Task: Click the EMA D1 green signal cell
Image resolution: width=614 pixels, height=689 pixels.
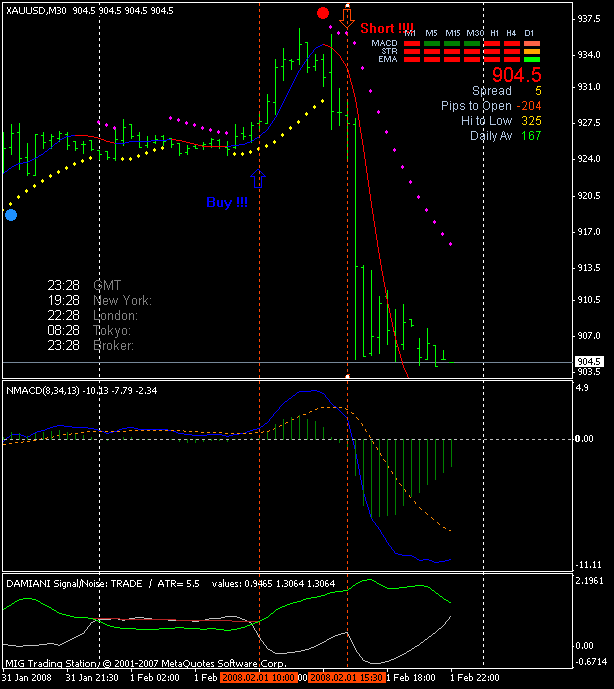Action: [532, 59]
